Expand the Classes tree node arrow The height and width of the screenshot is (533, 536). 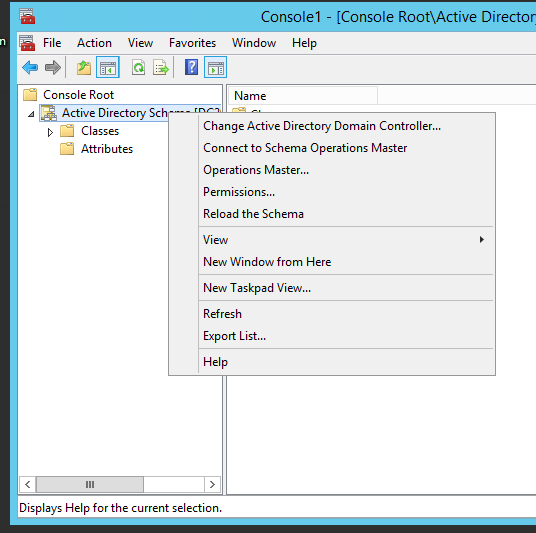coord(50,132)
